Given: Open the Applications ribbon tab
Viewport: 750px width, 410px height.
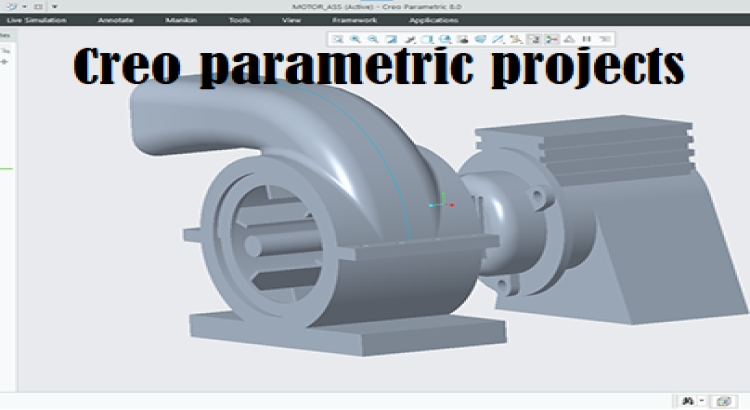Looking at the screenshot, I should click(434, 20).
